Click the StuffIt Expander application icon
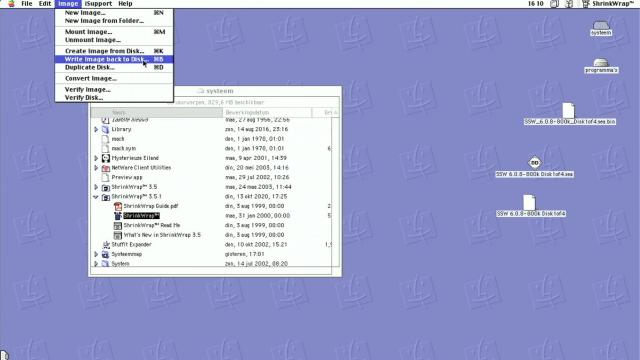The width and height of the screenshot is (640, 360). 106,244
